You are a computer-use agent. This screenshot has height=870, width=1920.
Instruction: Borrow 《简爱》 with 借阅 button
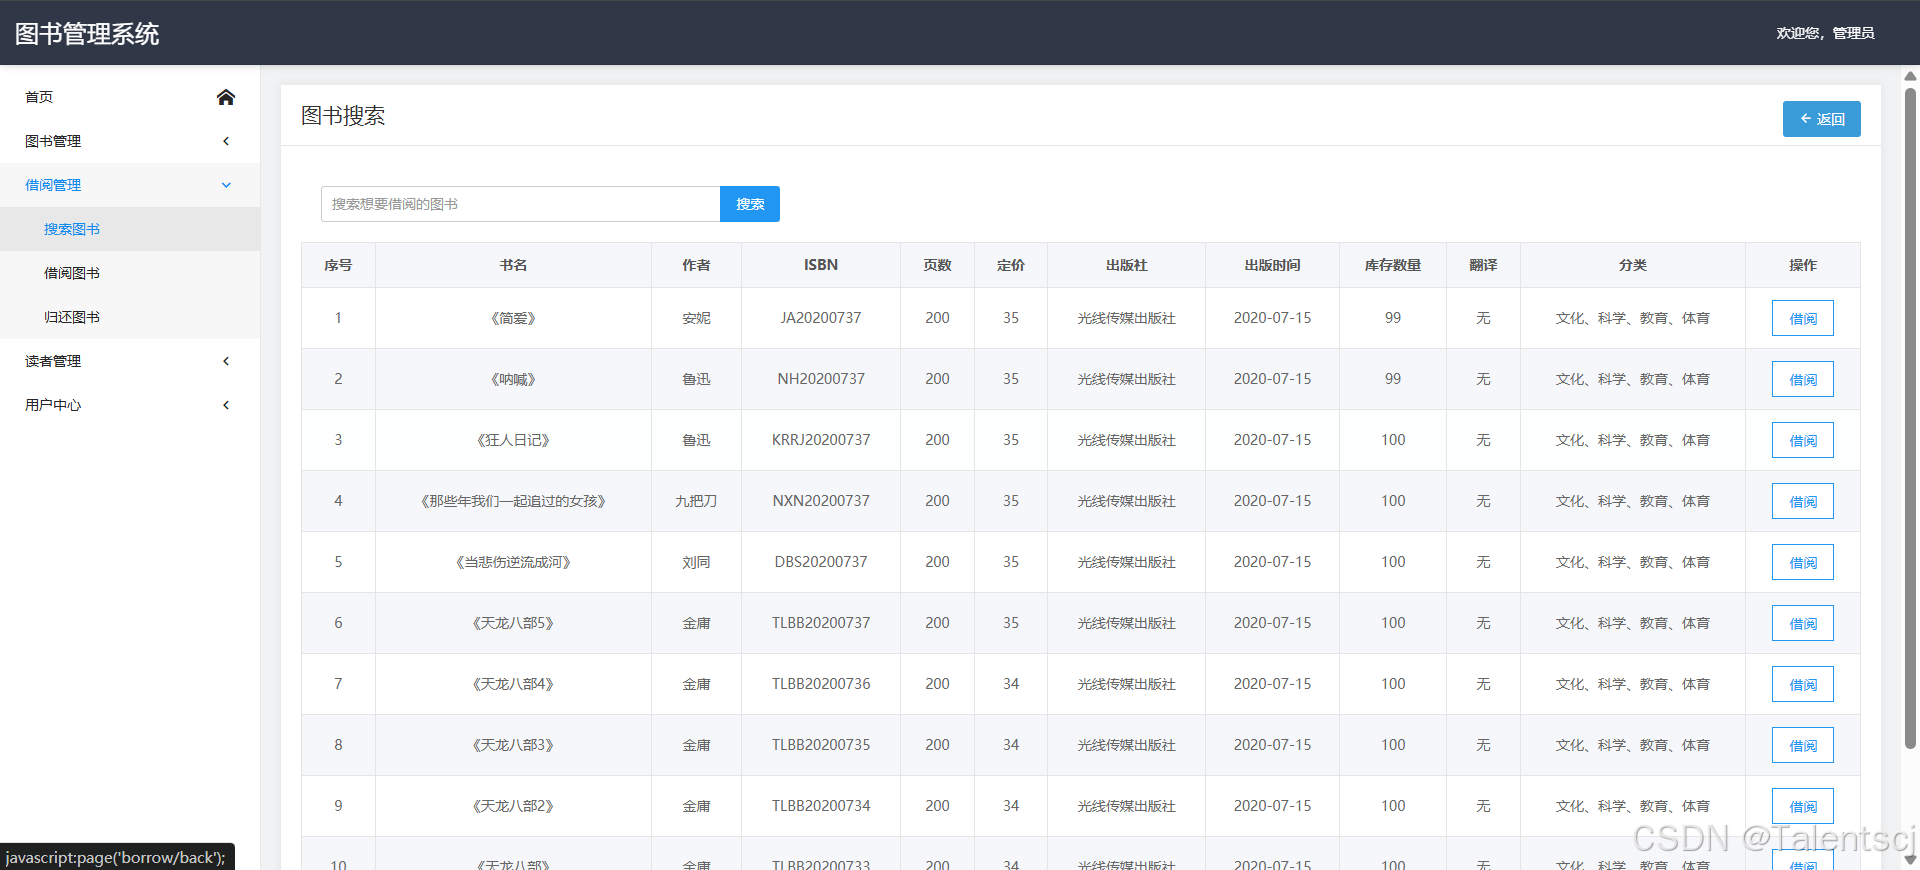tap(1802, 319)
